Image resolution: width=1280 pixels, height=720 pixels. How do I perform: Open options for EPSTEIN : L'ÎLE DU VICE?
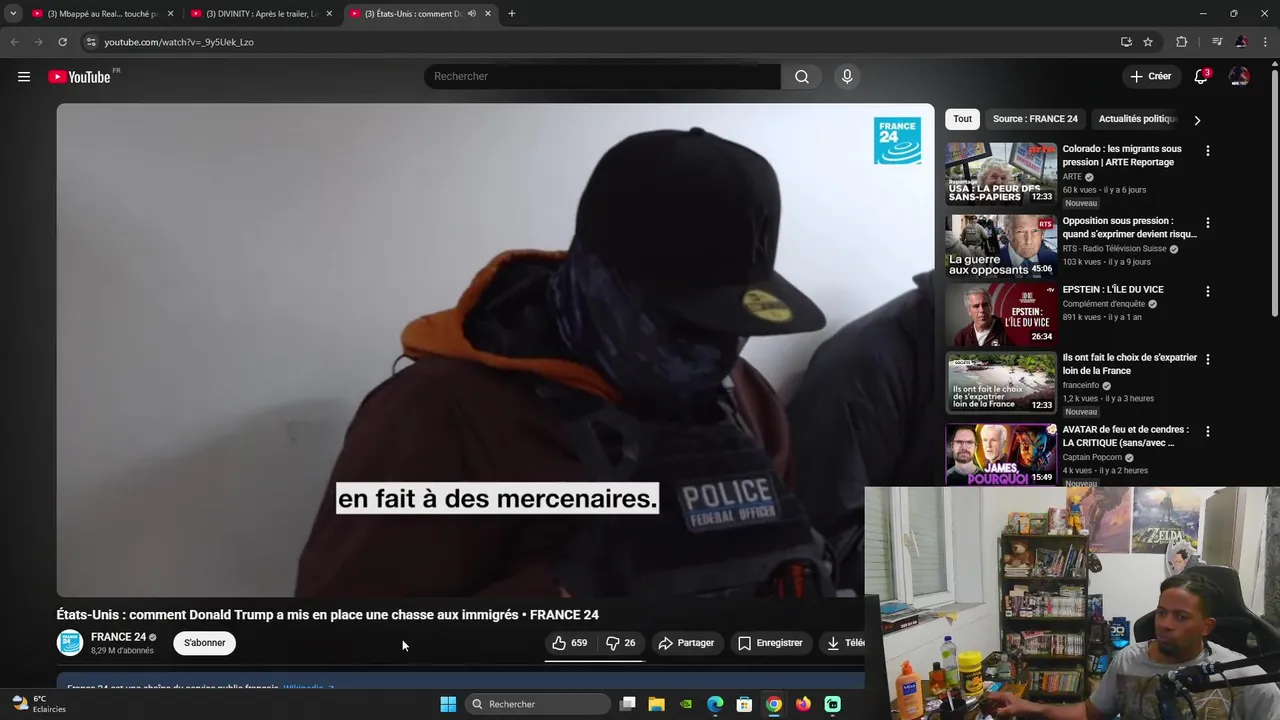click(x=1207, y=292)
